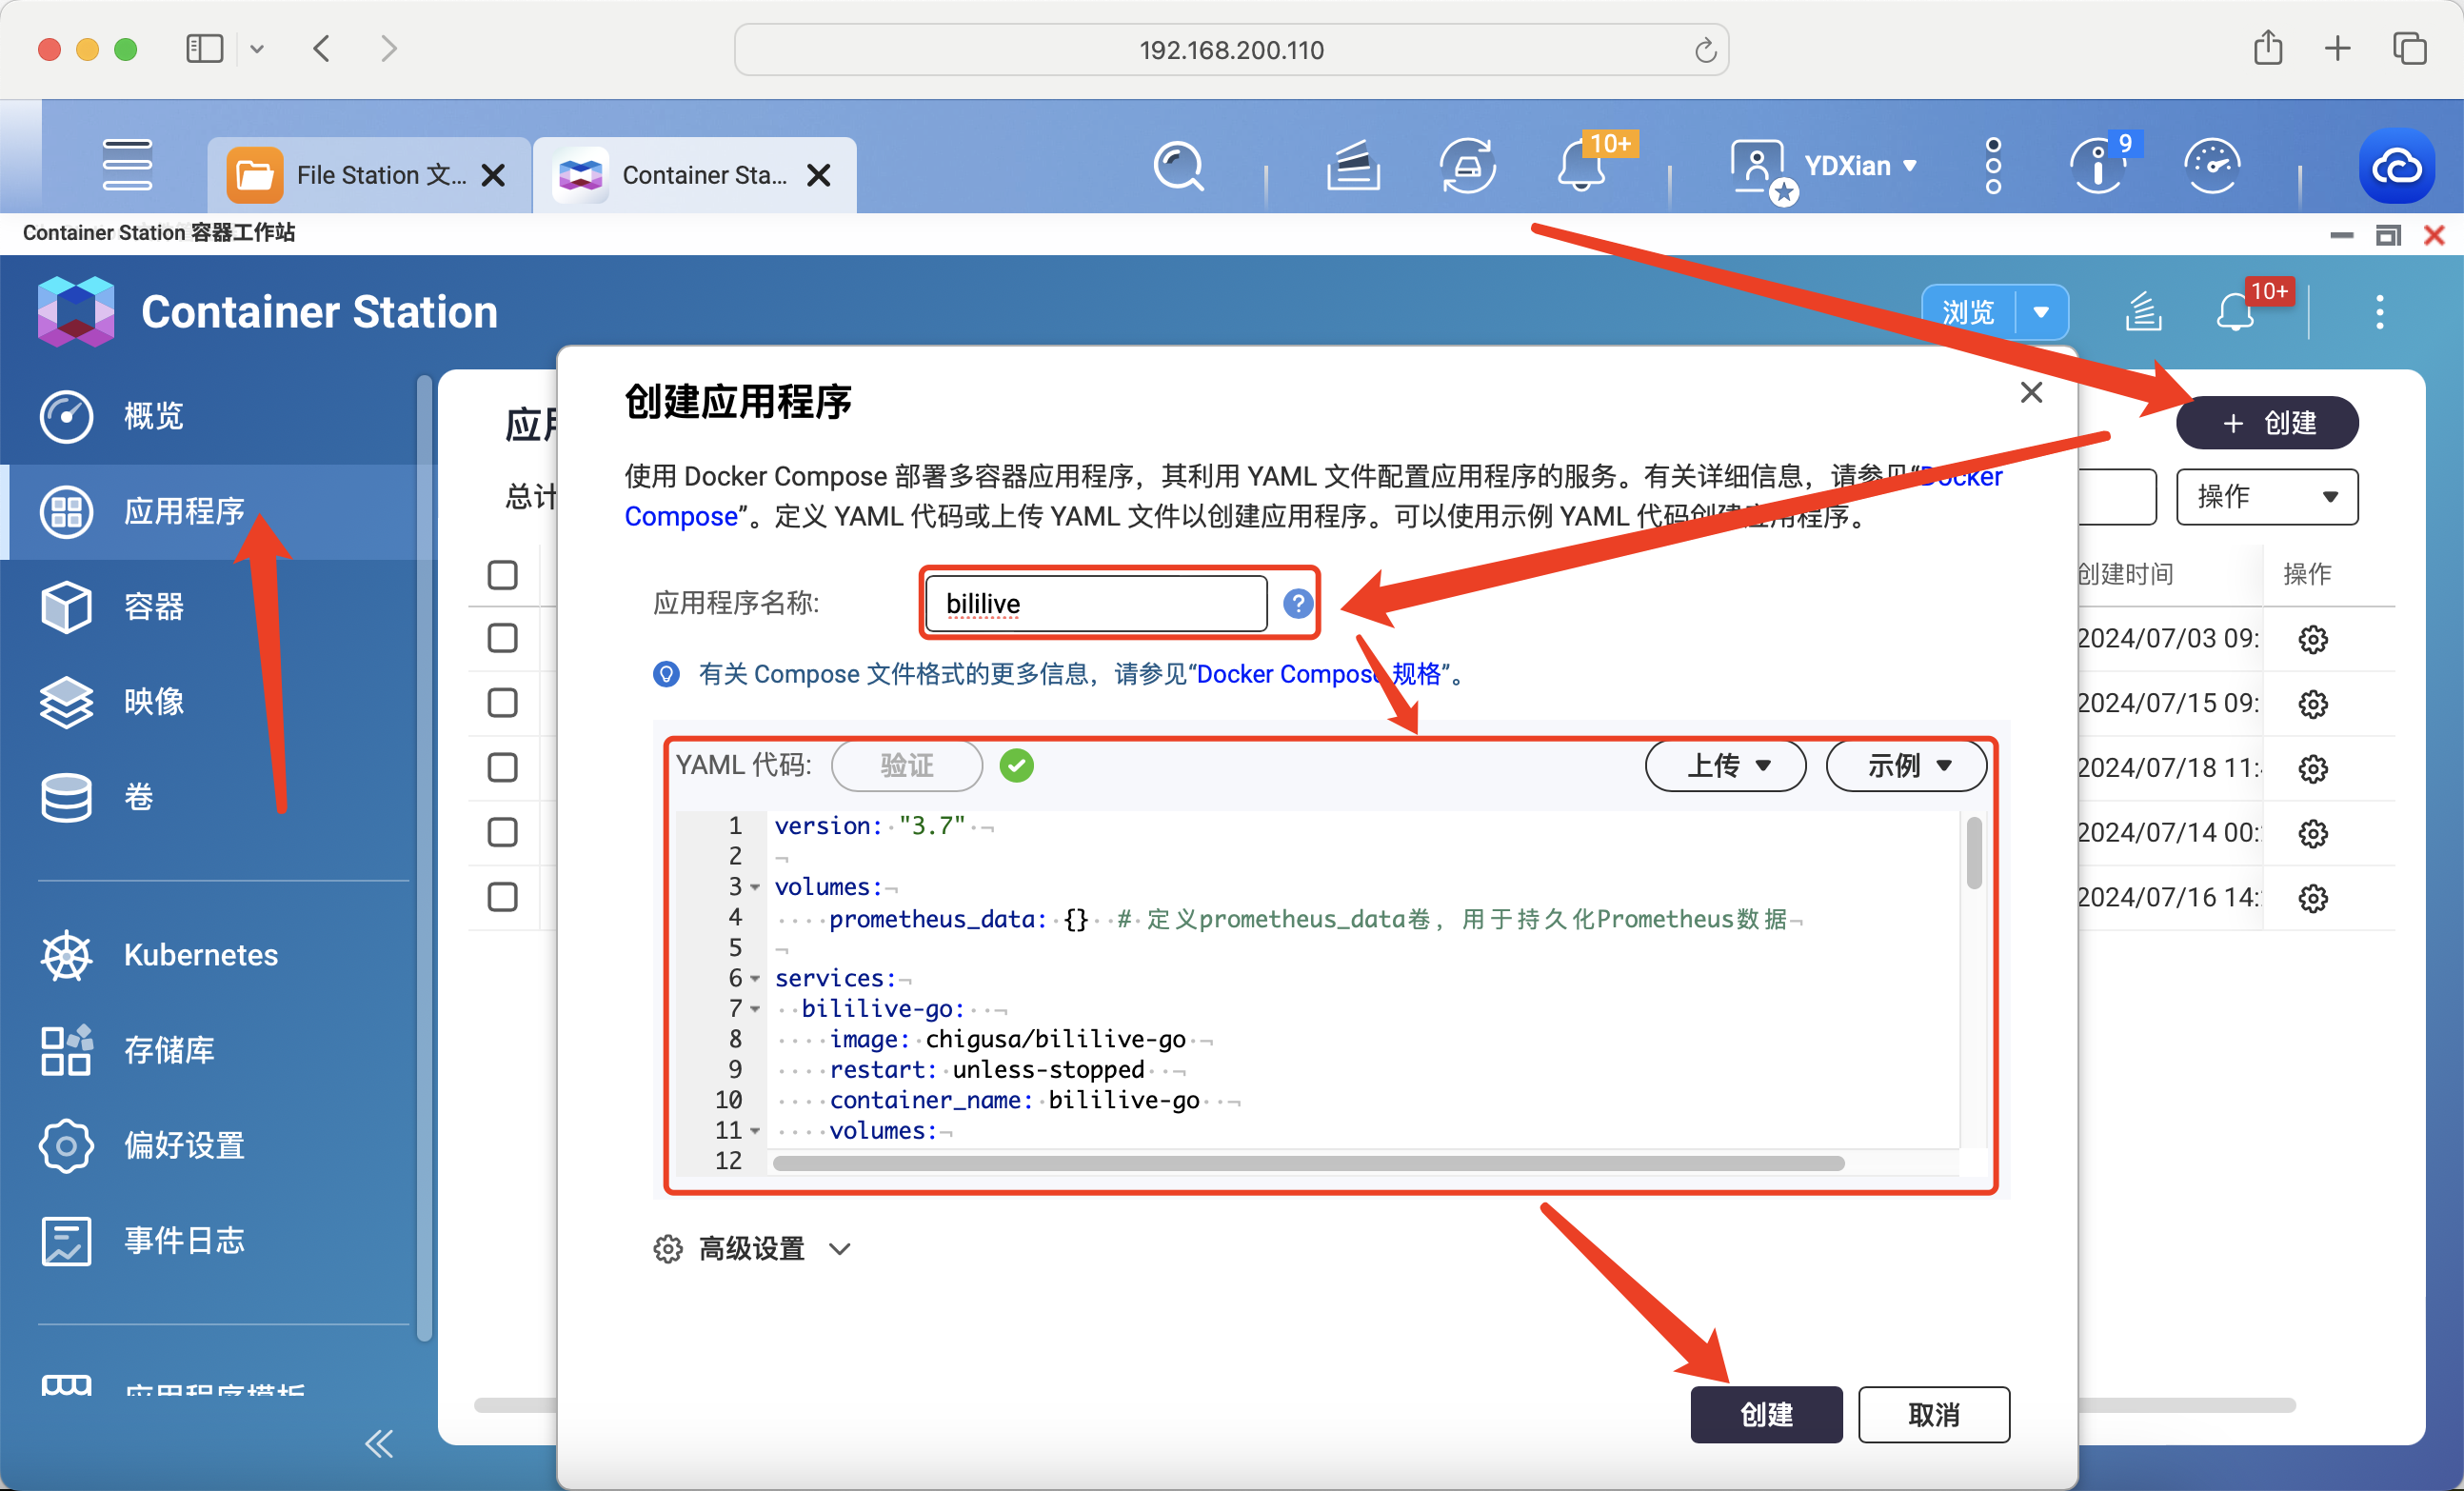The height and width of the screenshot is (1491, 2464).
Task: Check the second row checkbox in list
Action: [502, 703]
